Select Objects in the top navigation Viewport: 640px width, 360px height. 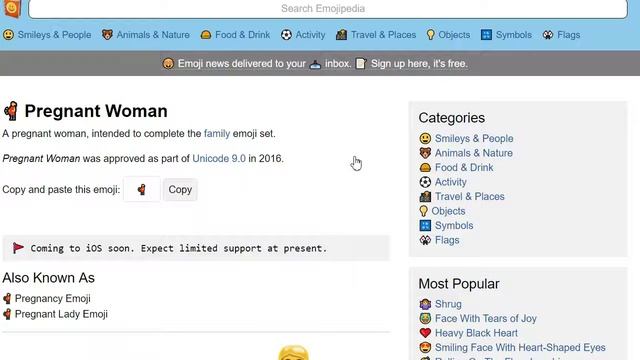point(454,35)
